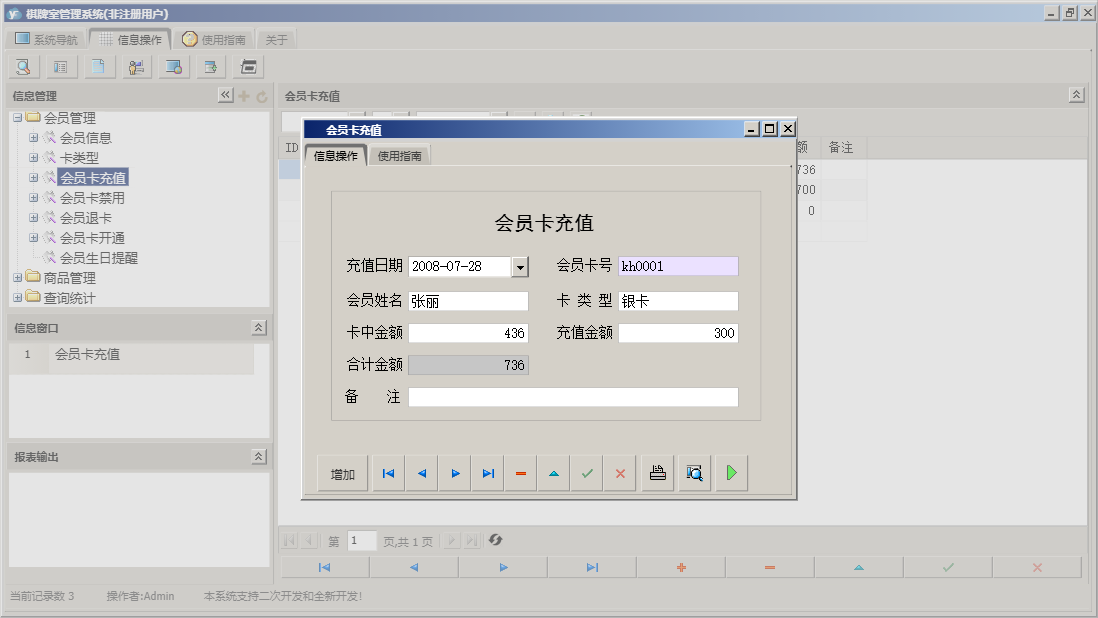Open the list view toolbar icon
Image resolution: width=1098 pixels, height=618 pixels.
(61, 66)
